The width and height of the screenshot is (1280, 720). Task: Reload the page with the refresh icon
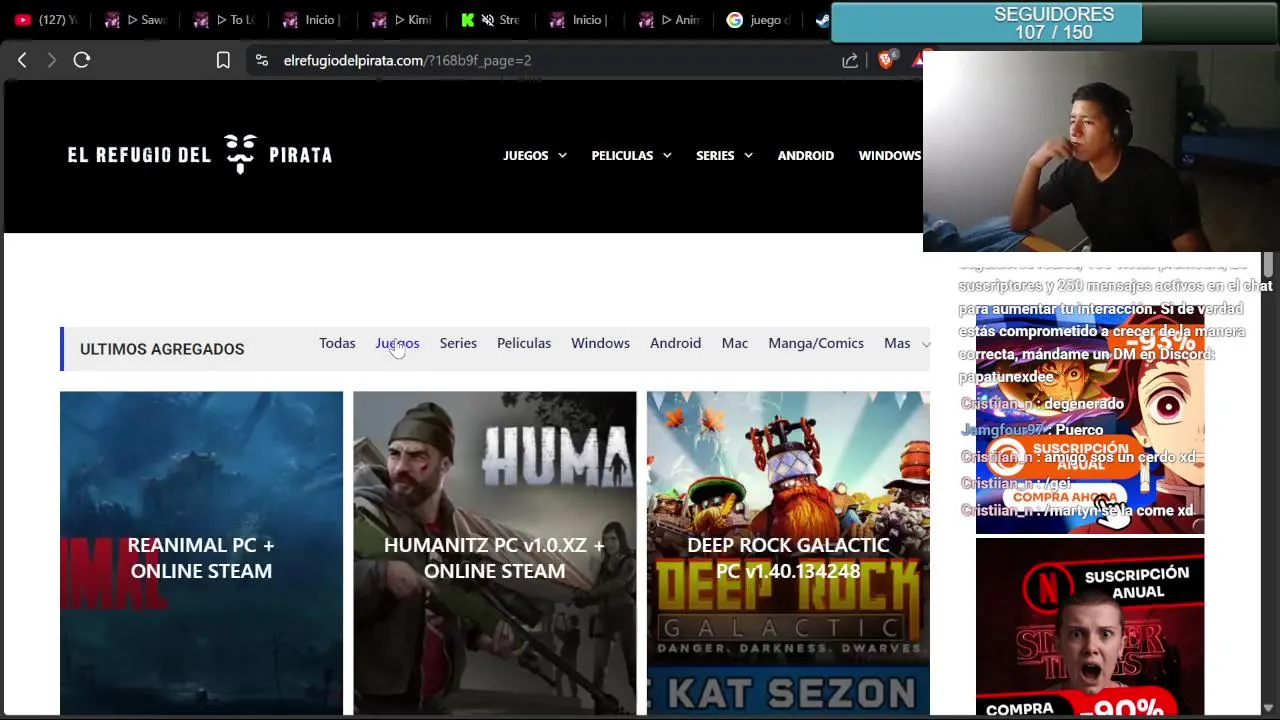coord(82,60)
